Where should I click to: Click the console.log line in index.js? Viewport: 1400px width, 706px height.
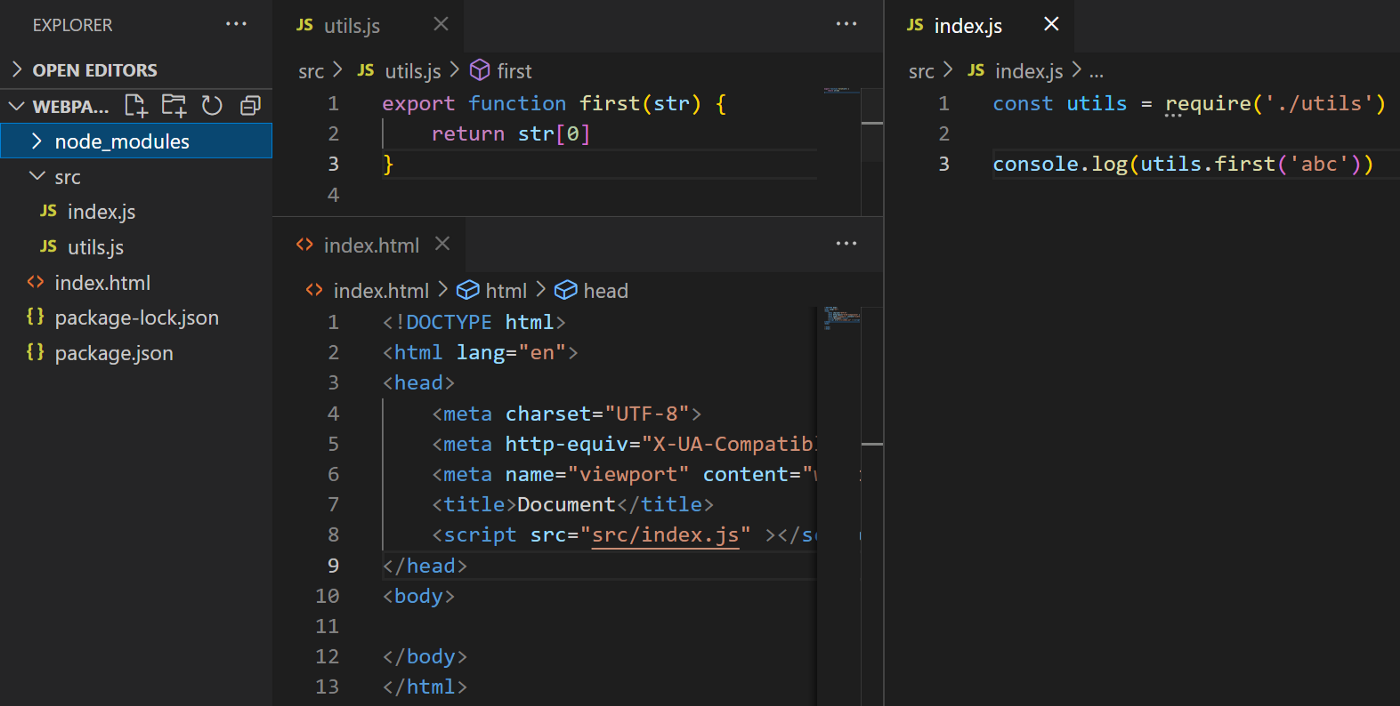1183,163
